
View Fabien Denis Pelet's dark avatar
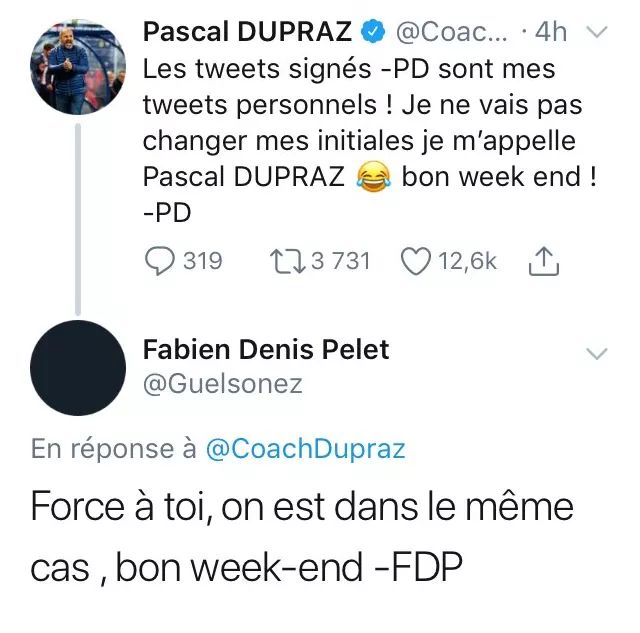(77, 371)
